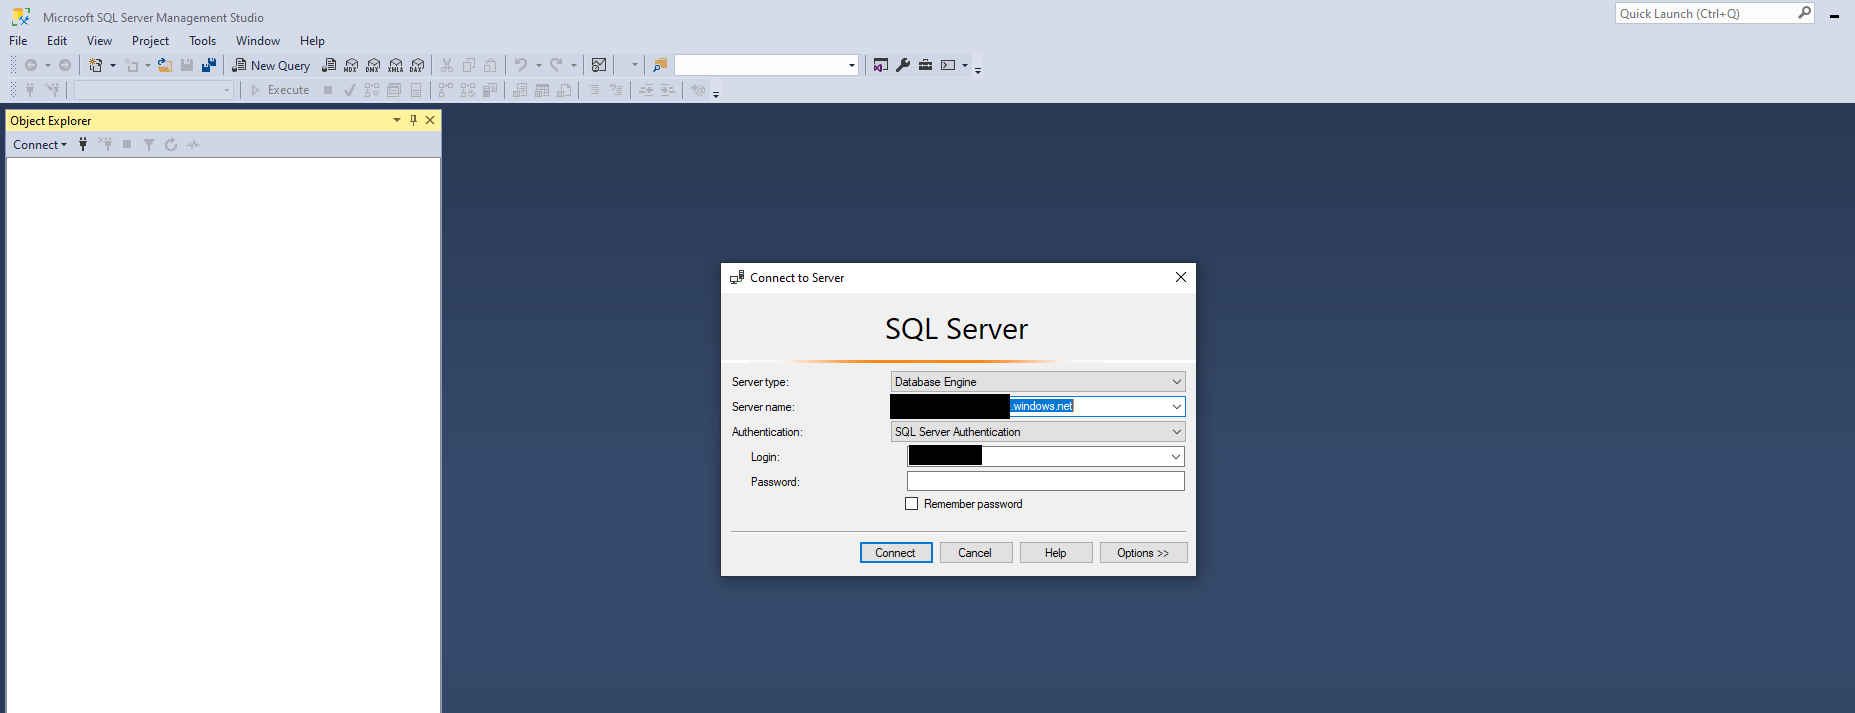Click the Refresh icon in Object Explorer
The image size is (1855, 713).
pyautogui.click(x=171, y=144)
